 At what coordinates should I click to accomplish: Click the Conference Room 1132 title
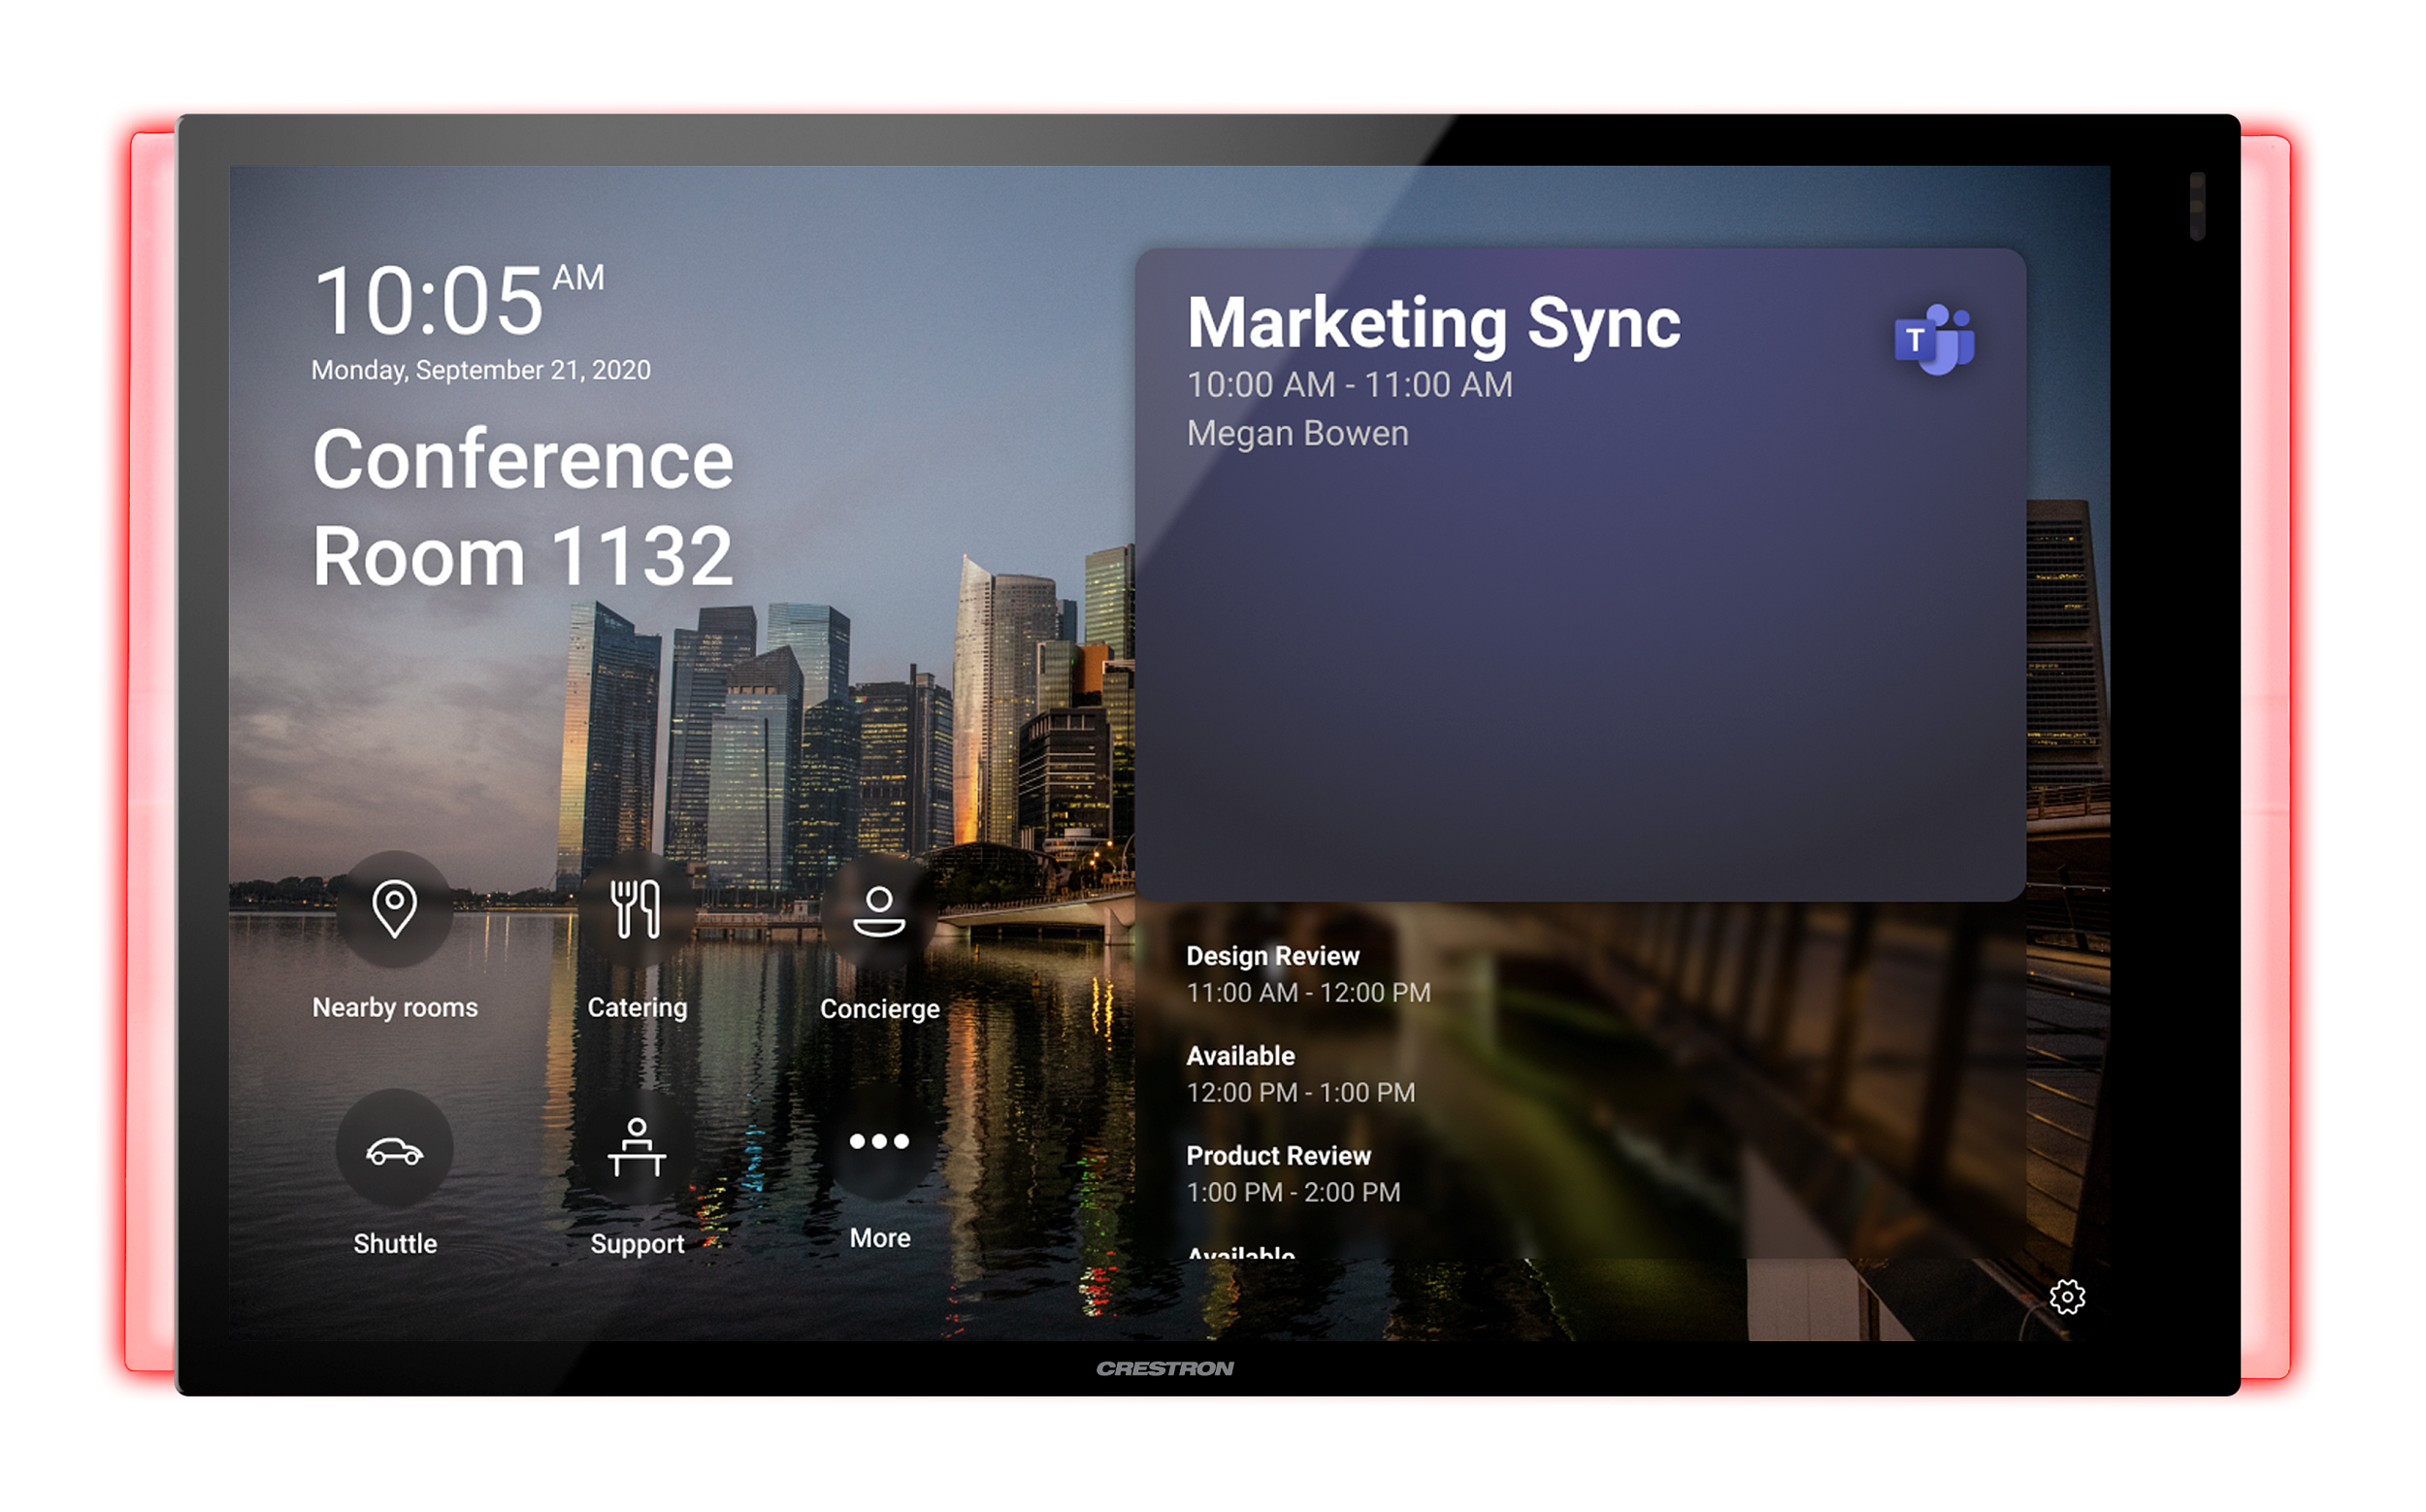coord(522,507)
